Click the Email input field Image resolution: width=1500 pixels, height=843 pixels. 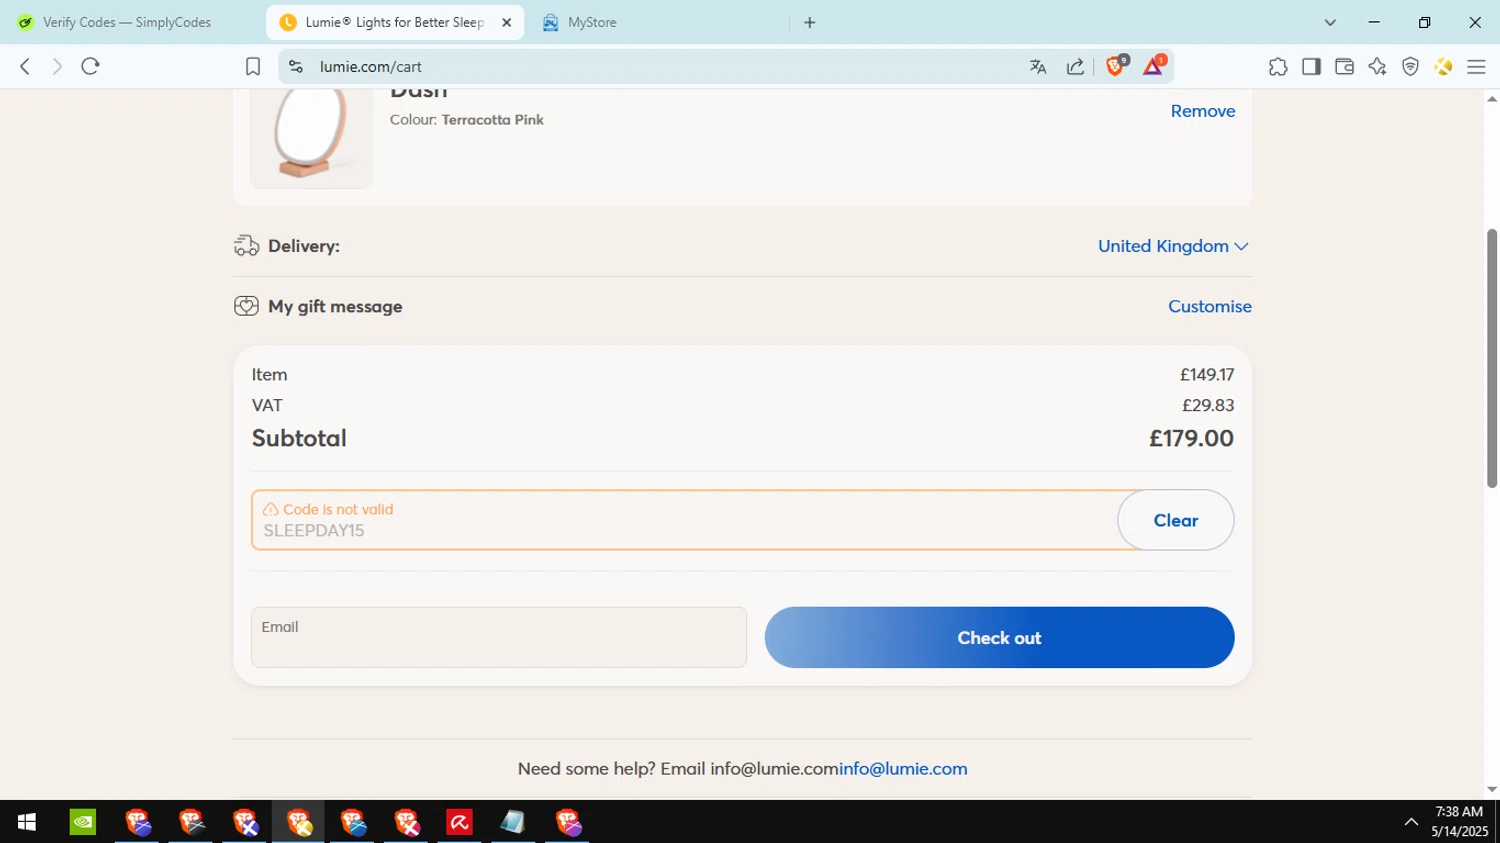[499, 637]
